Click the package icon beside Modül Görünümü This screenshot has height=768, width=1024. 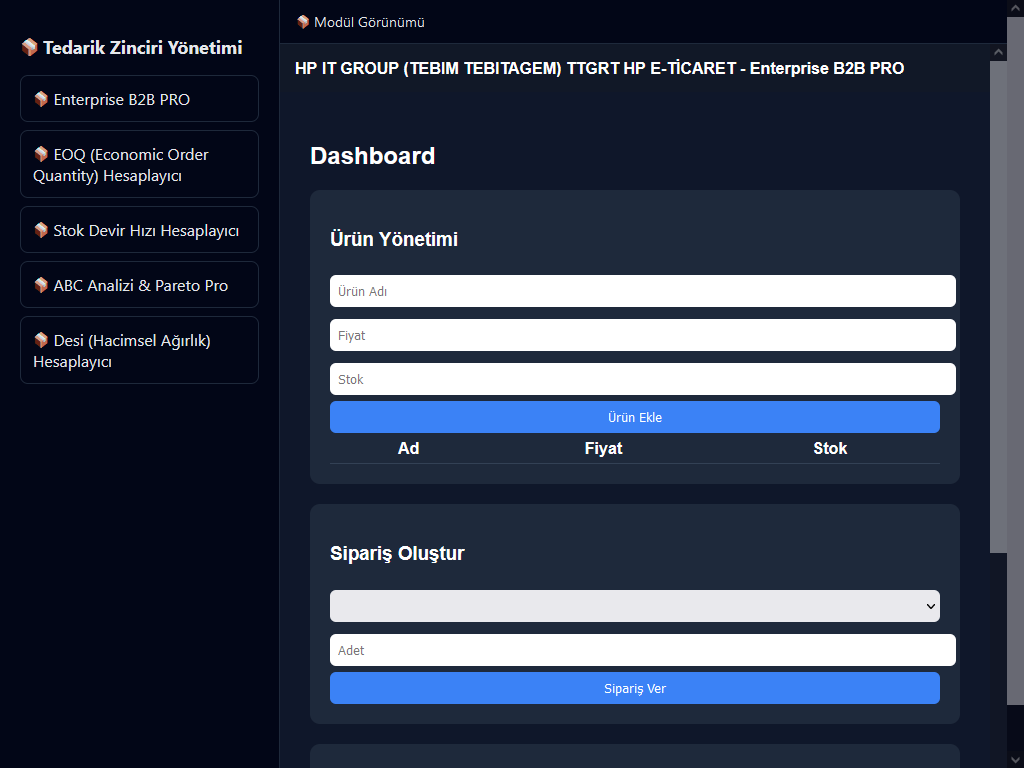click(303, 22)
